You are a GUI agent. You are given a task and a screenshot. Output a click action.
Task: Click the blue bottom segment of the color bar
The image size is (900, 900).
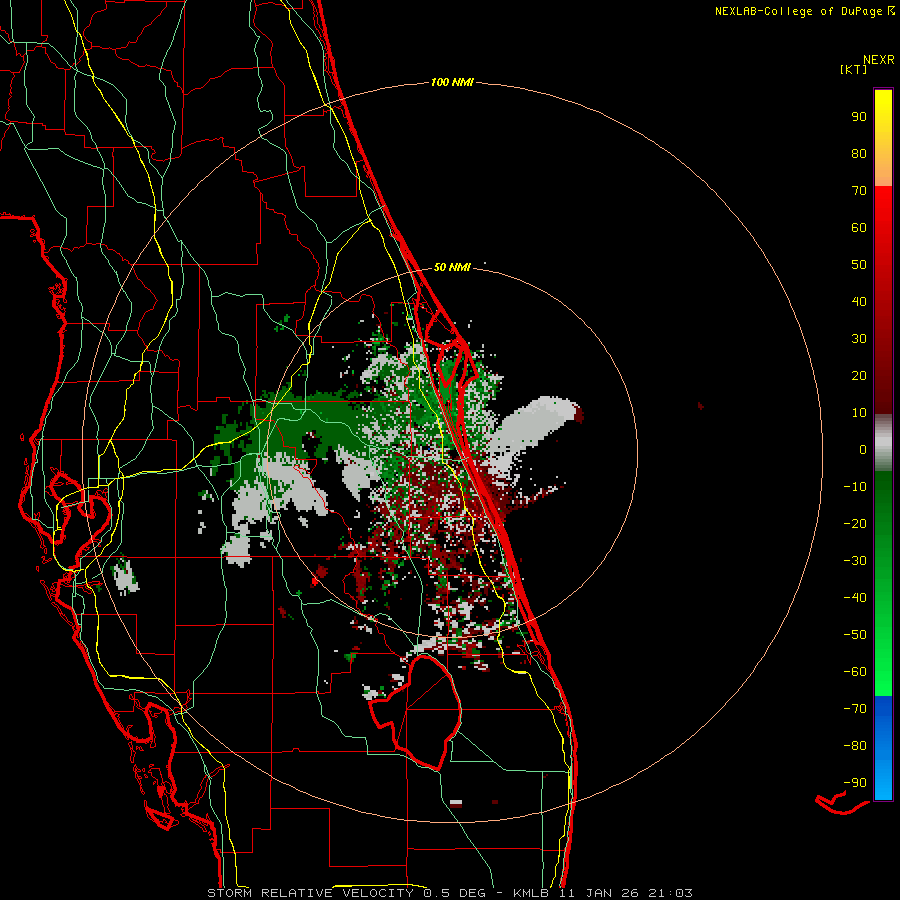point(883,748)
